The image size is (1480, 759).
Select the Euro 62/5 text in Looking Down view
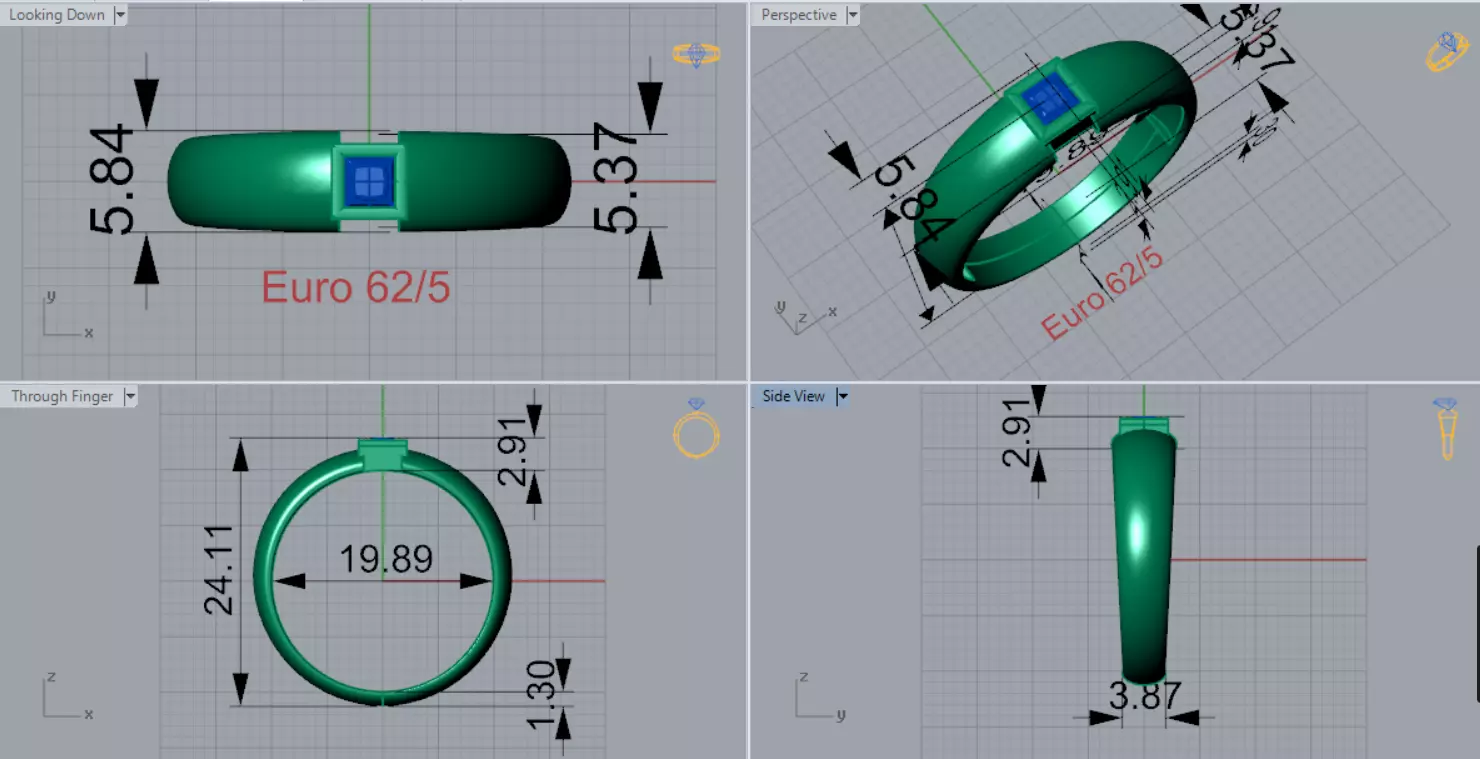[356, 288]
